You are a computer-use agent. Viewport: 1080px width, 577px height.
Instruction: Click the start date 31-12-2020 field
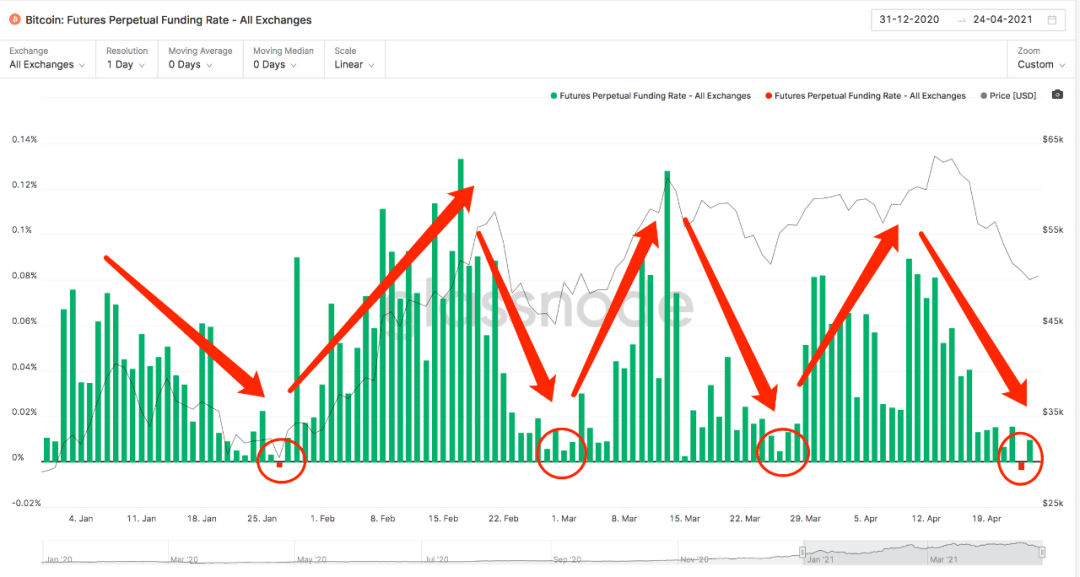pyautogui.click(x=909, y=19)
